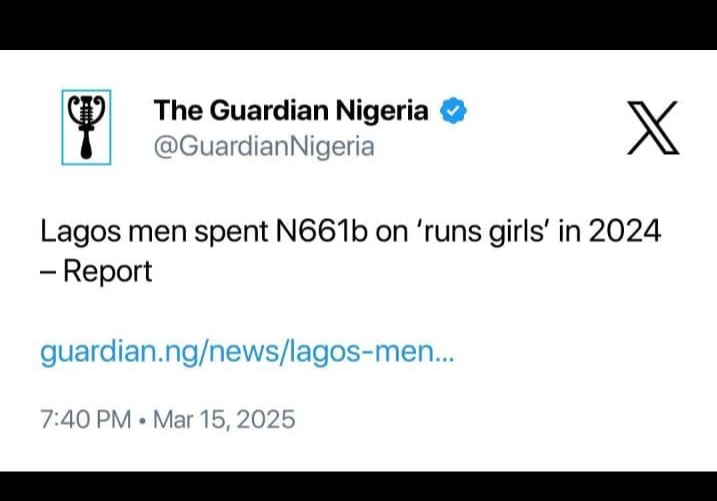Click the blue verified checkmark badge
The image size is (717, 501).
(x=453, y=111)
